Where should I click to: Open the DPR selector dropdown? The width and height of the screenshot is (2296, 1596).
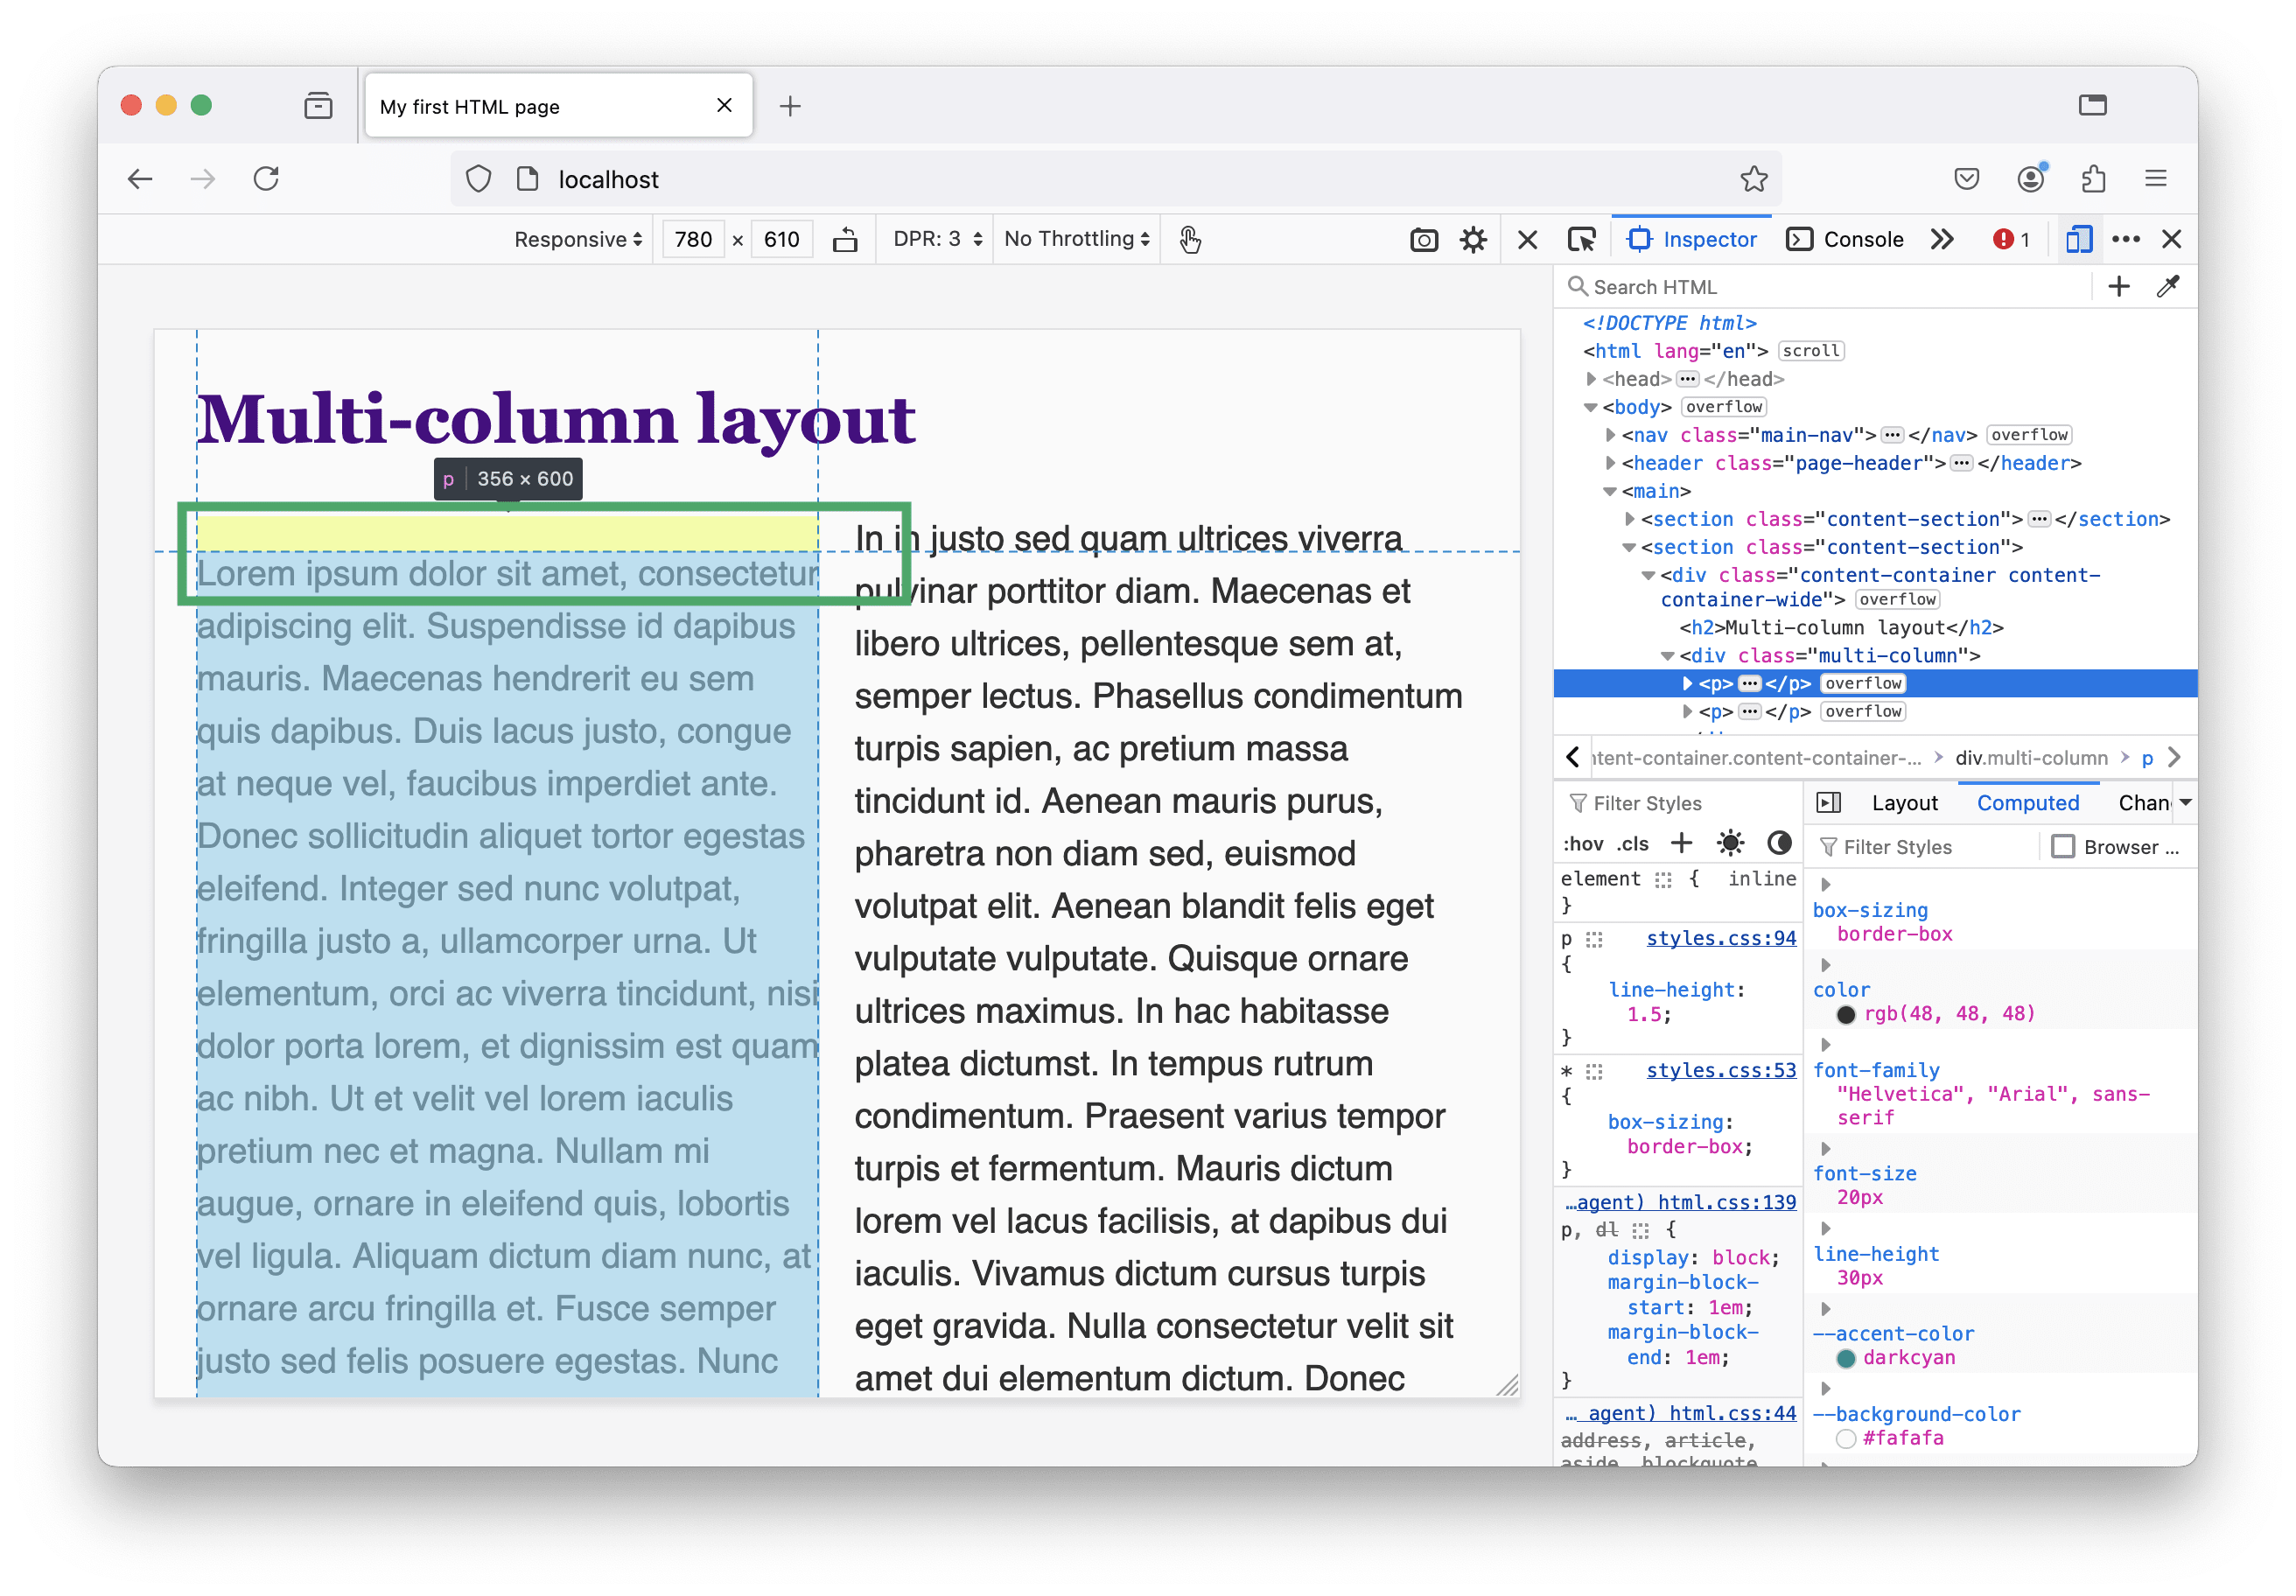[937, 239]
